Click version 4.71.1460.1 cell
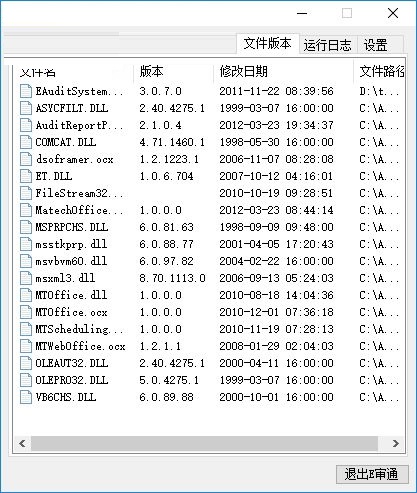Screen dimensions: 417x493 (172, 142)
